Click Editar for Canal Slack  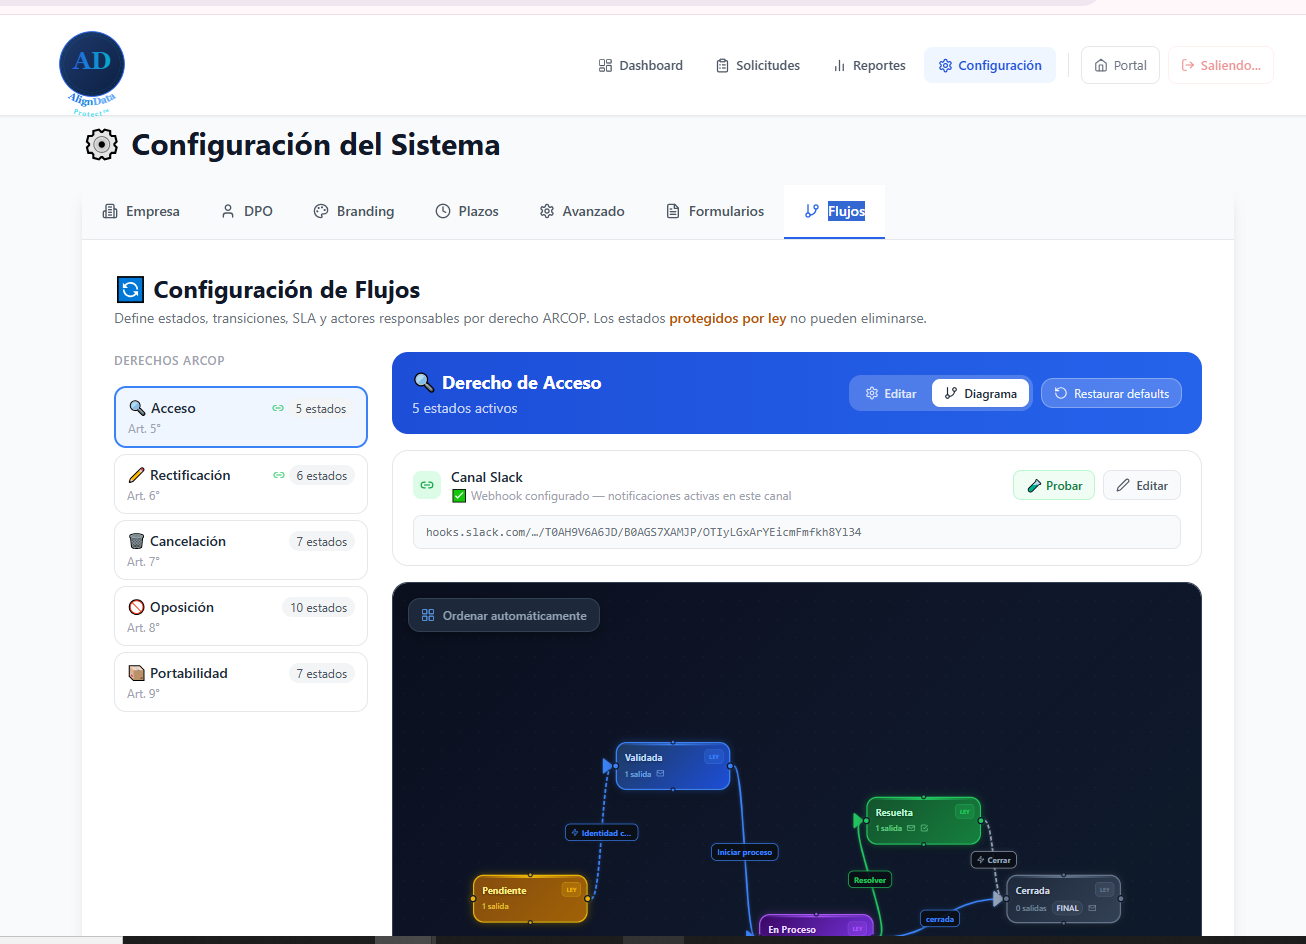coord(1142,485)
